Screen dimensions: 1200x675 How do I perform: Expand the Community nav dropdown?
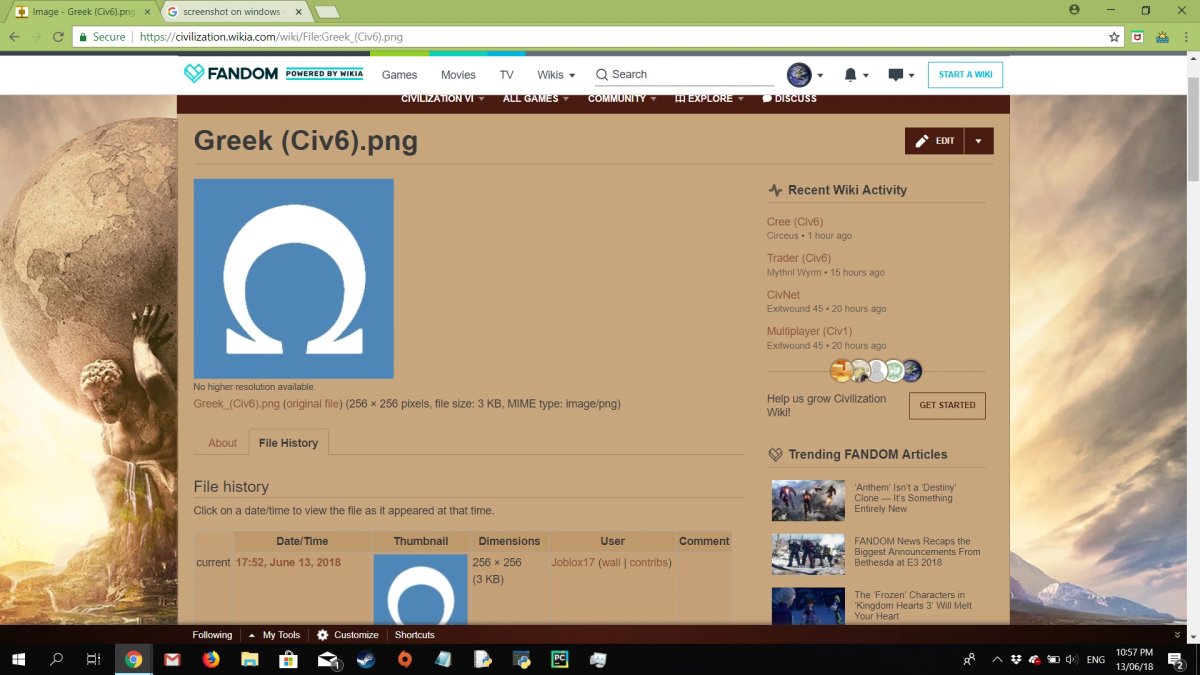coord(622,99)
